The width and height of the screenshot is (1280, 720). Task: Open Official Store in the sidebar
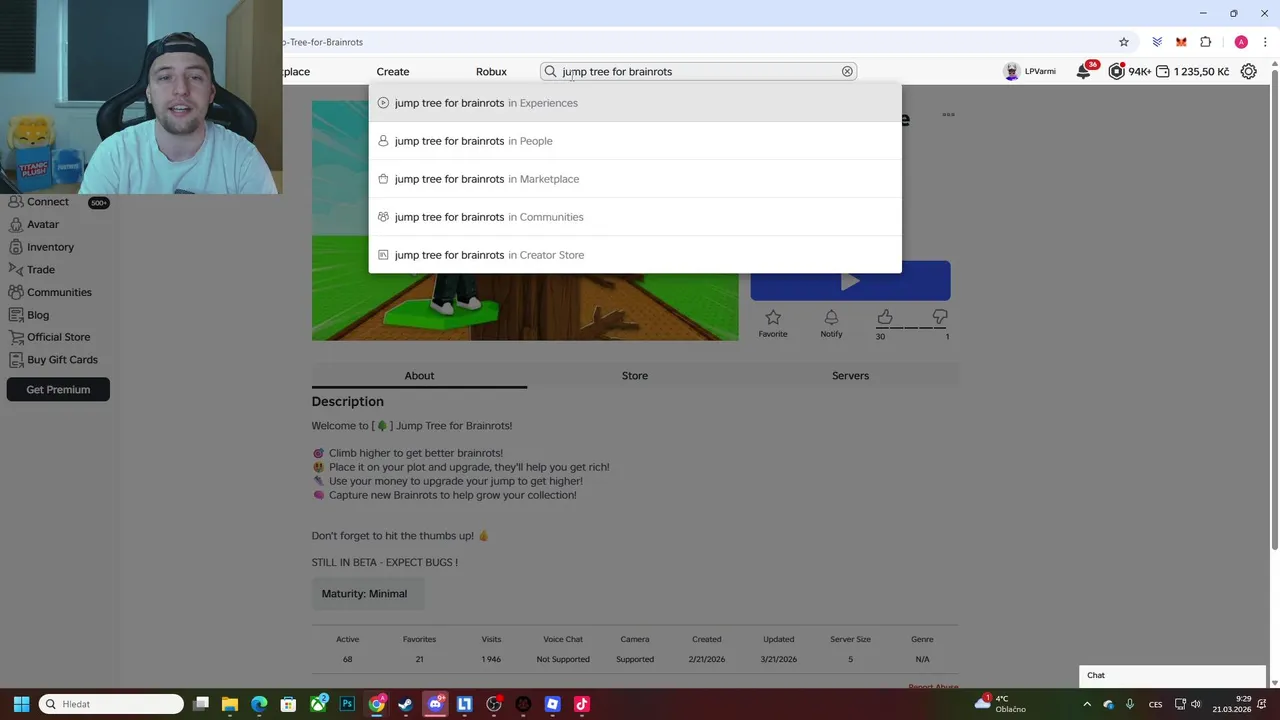click(58, 337)
